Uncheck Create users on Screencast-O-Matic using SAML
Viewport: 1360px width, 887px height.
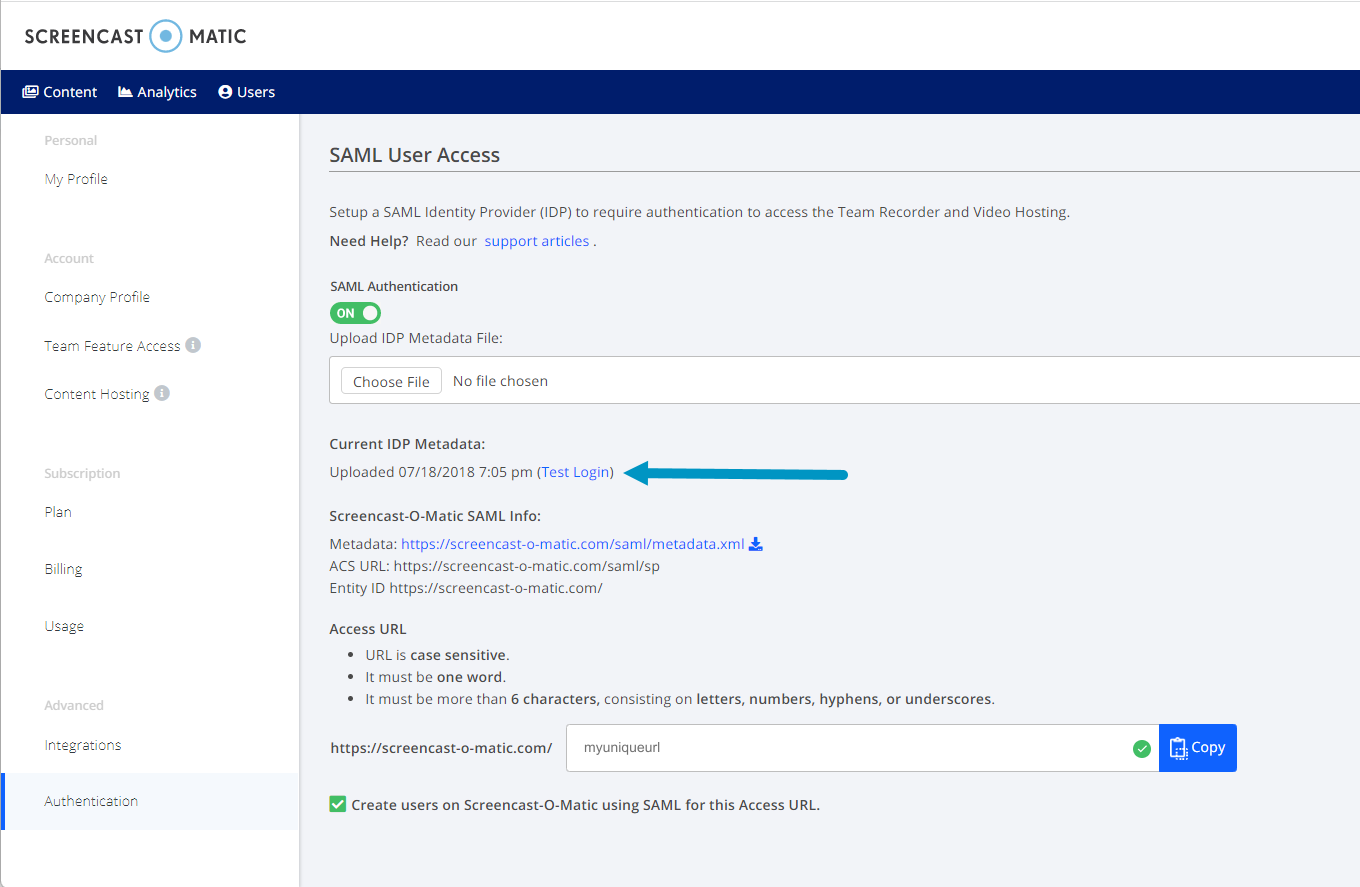pyautogui.click(x=338, y=804)
